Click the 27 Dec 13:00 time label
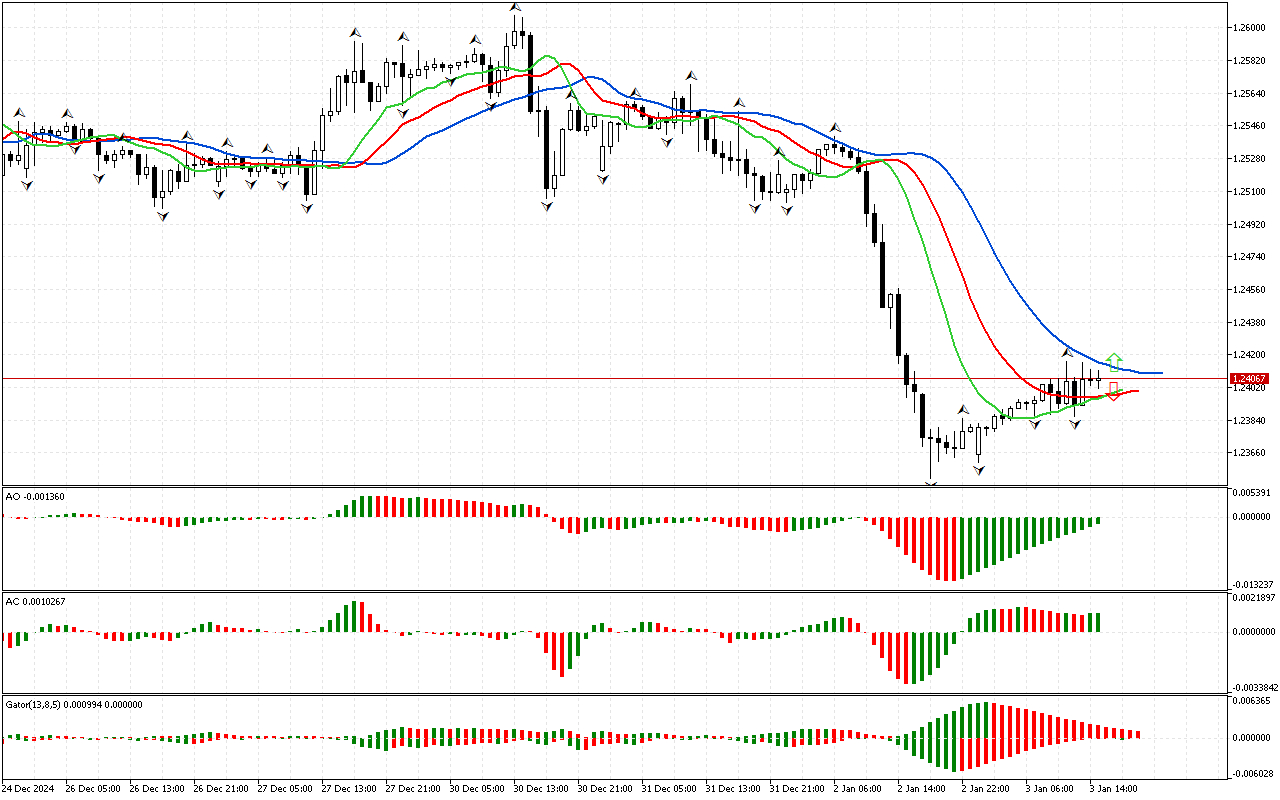 (349, 789)
